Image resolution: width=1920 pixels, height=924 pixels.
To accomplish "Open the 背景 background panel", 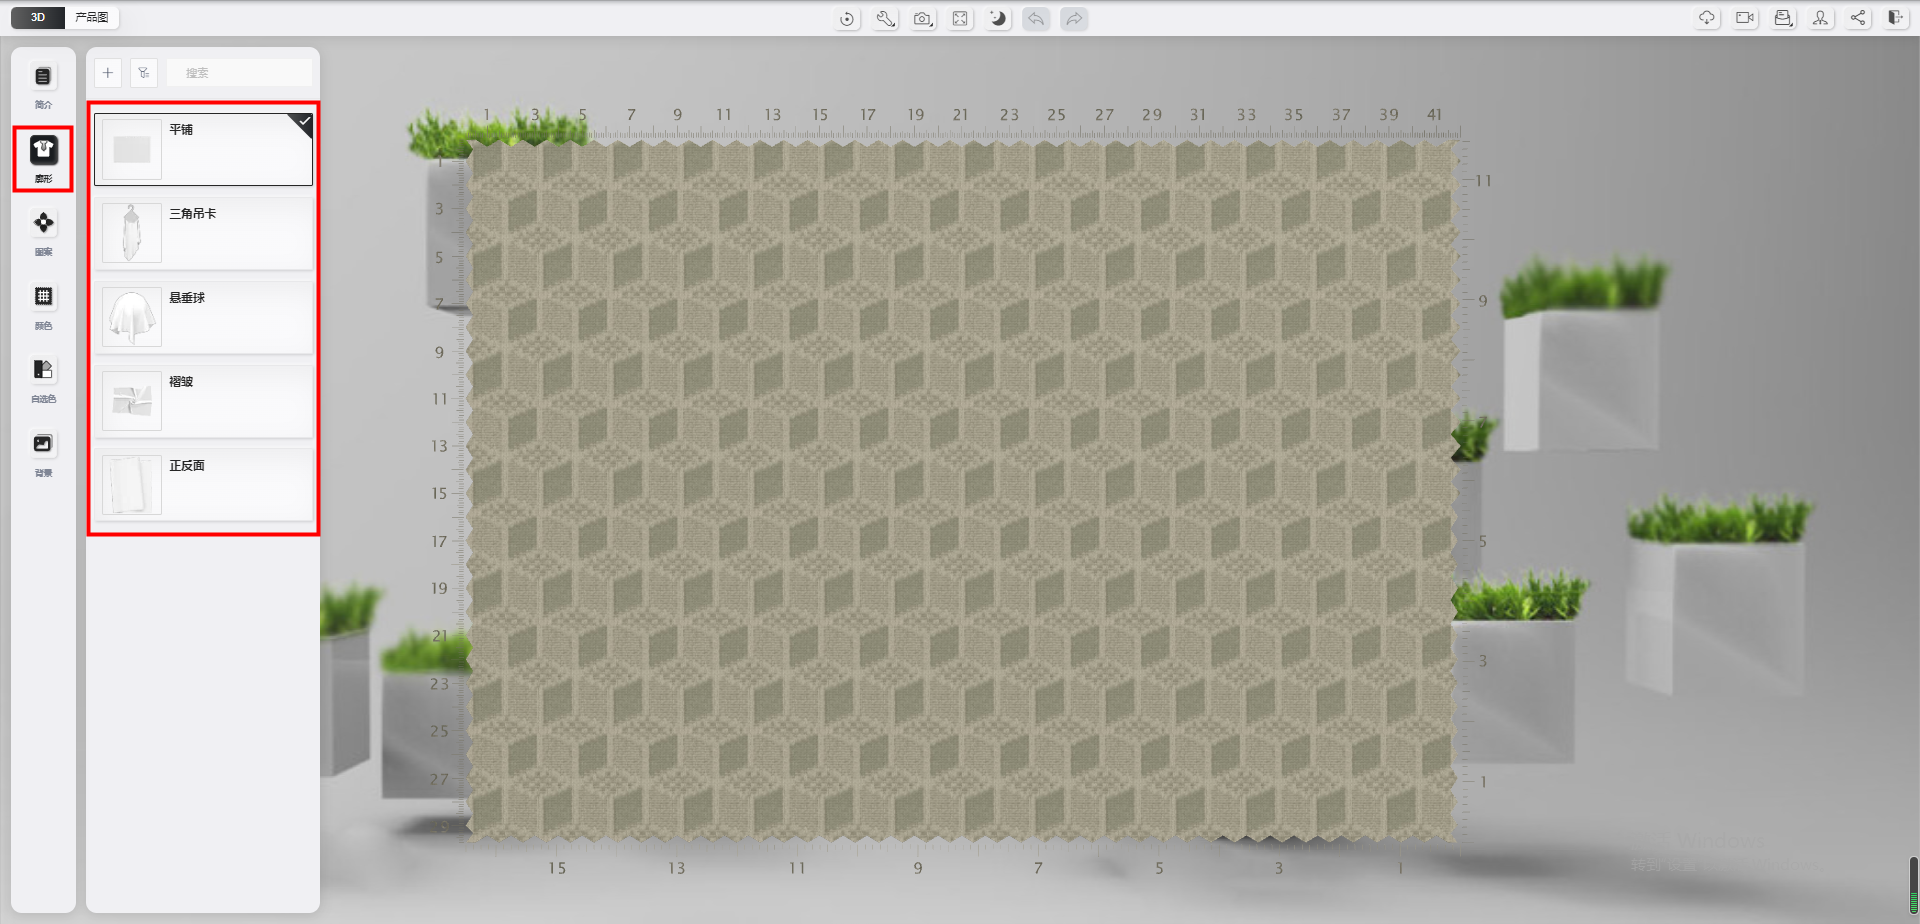I will (43, 453).
